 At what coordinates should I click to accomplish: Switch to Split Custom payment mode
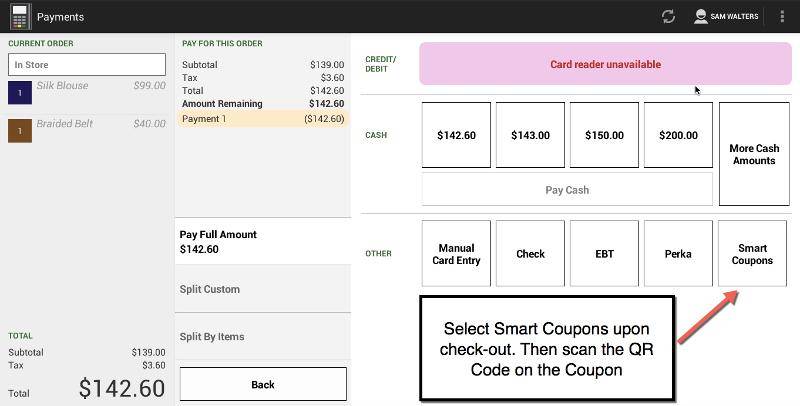pos(263,289)
